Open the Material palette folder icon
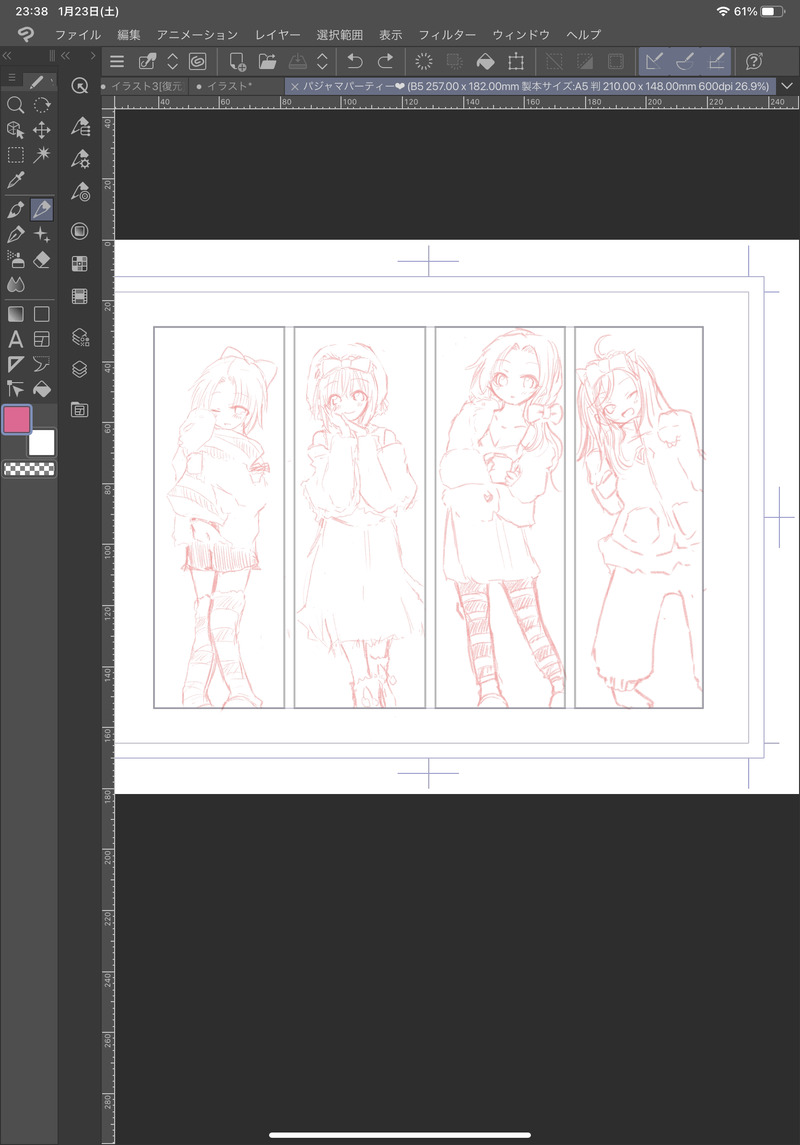The width and height of the screenshot is (800, 1145). pos(80,410)
